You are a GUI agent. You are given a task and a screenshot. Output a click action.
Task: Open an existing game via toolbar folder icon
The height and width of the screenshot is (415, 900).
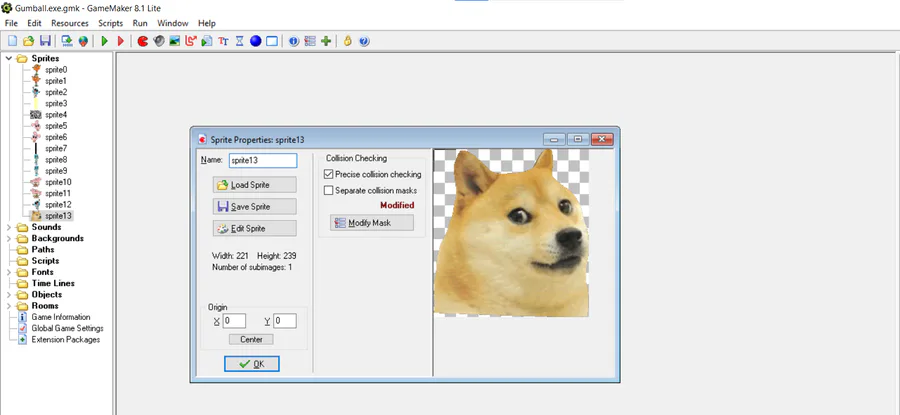click(x=29, y=41)
